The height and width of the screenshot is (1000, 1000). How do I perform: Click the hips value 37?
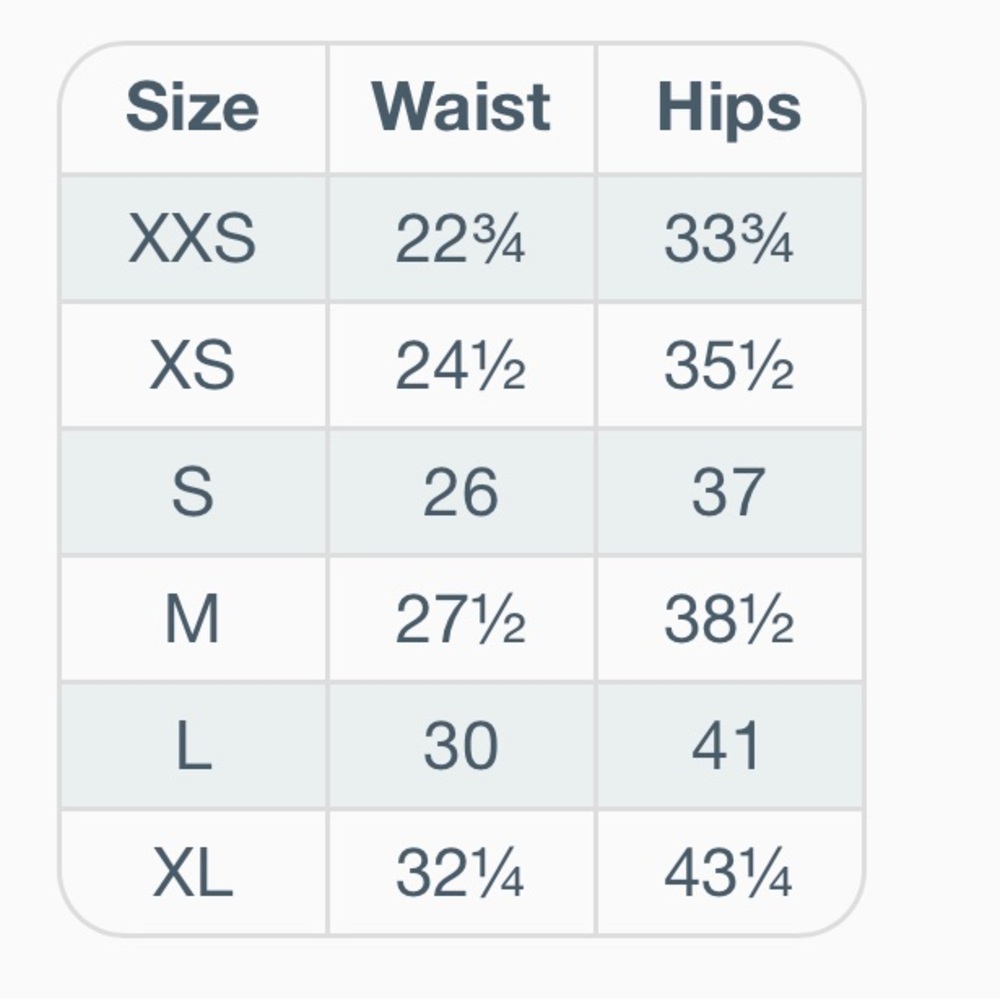click(729, 492)
